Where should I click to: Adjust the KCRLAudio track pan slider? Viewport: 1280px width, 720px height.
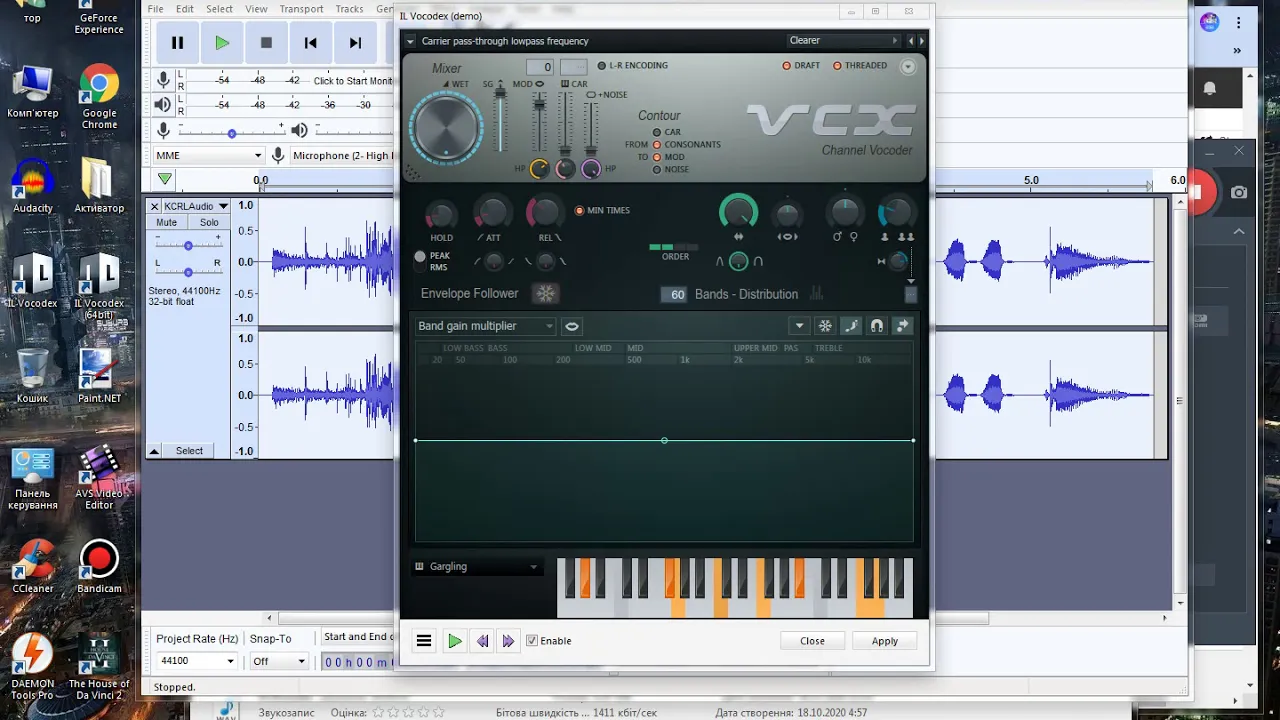click(188, 271)
